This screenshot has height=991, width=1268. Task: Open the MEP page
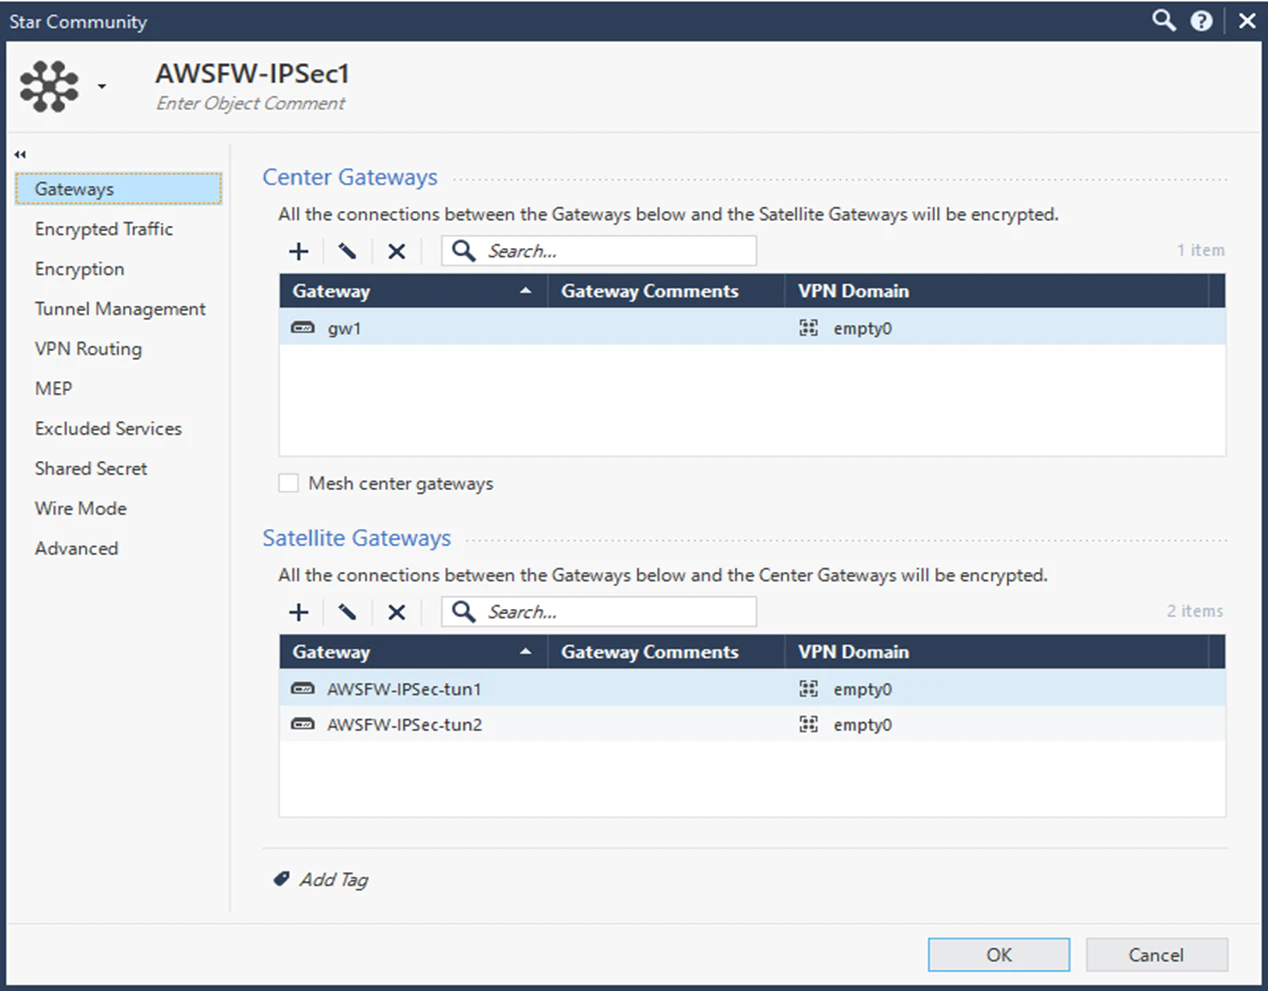coord(54,388)
